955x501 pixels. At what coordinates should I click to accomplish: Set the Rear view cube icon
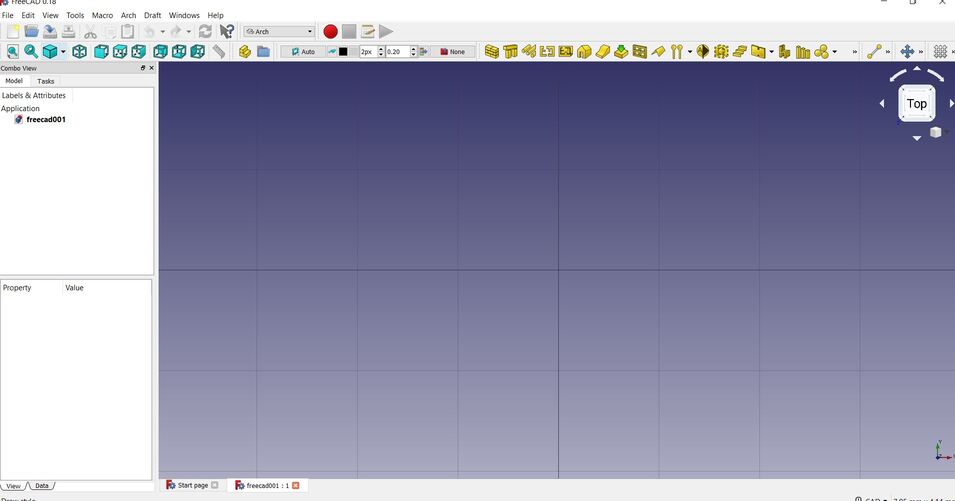coord(160,52)
